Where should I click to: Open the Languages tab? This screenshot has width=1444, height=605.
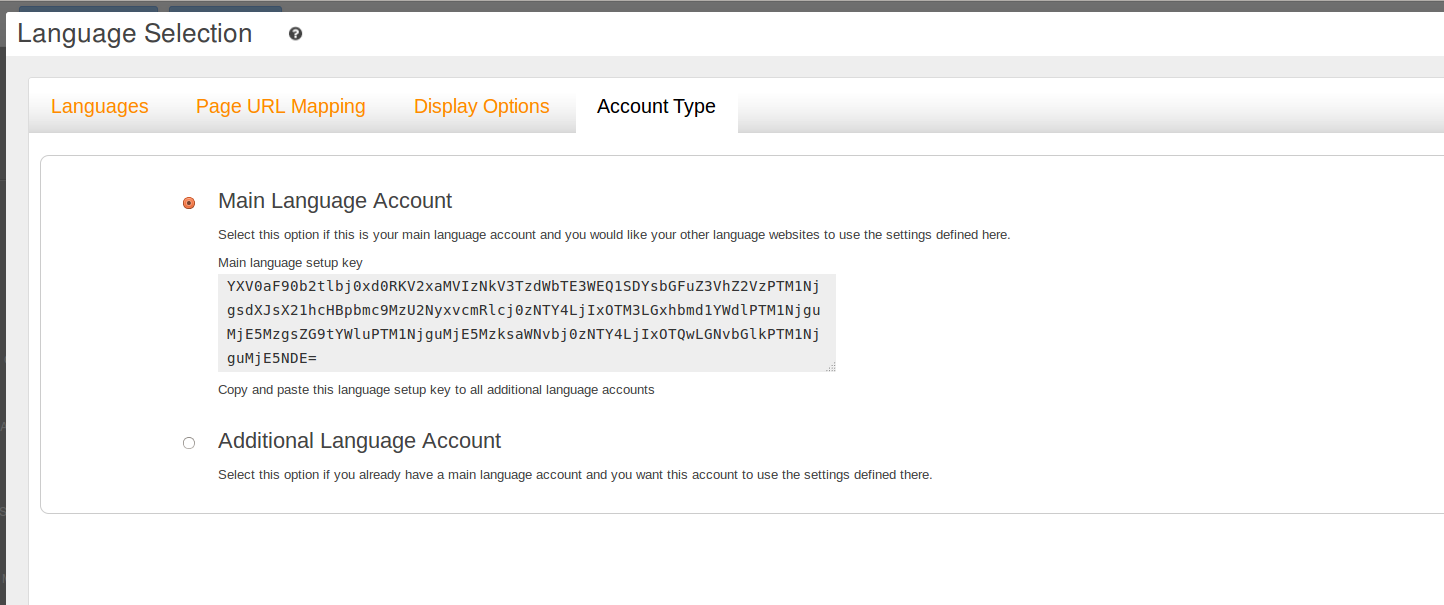[100, 106]
